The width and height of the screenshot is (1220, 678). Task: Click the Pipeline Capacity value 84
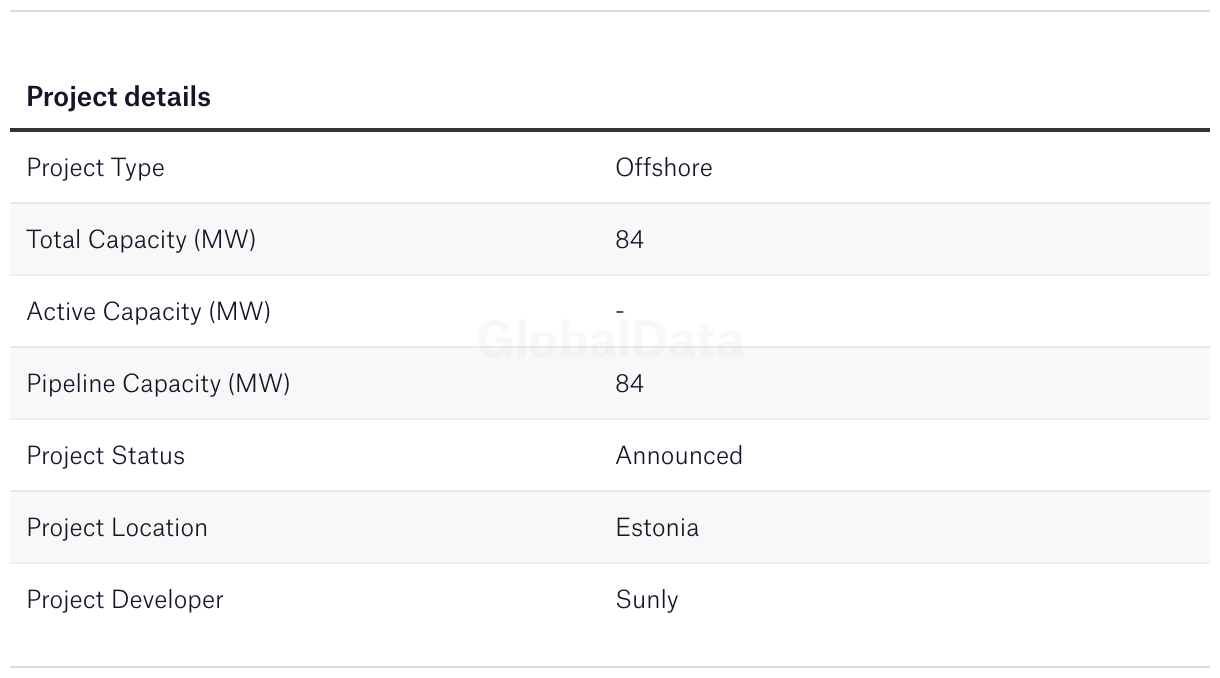click(x=629, y=384)
